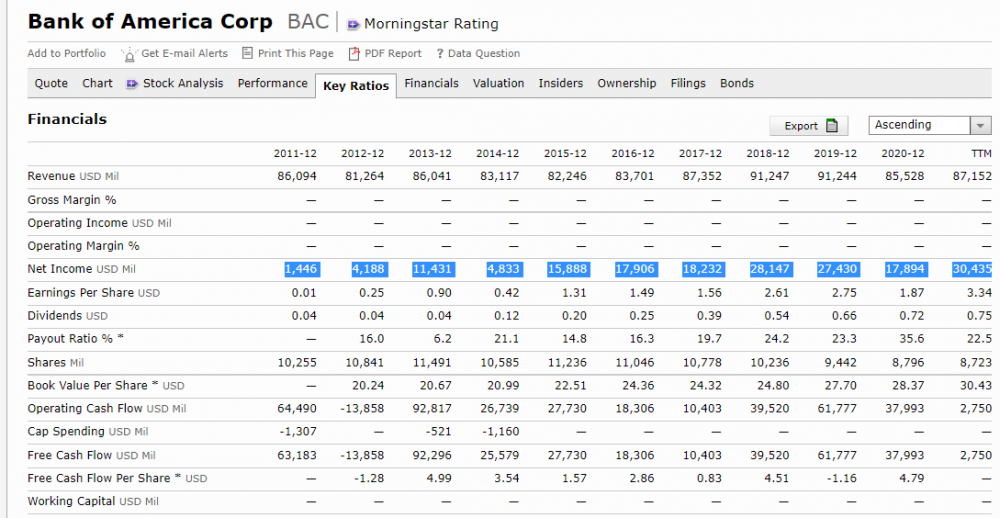Viewport: 1000px width, 518px height.
Task: Click Add to Portfolio link
Action: 66,54
